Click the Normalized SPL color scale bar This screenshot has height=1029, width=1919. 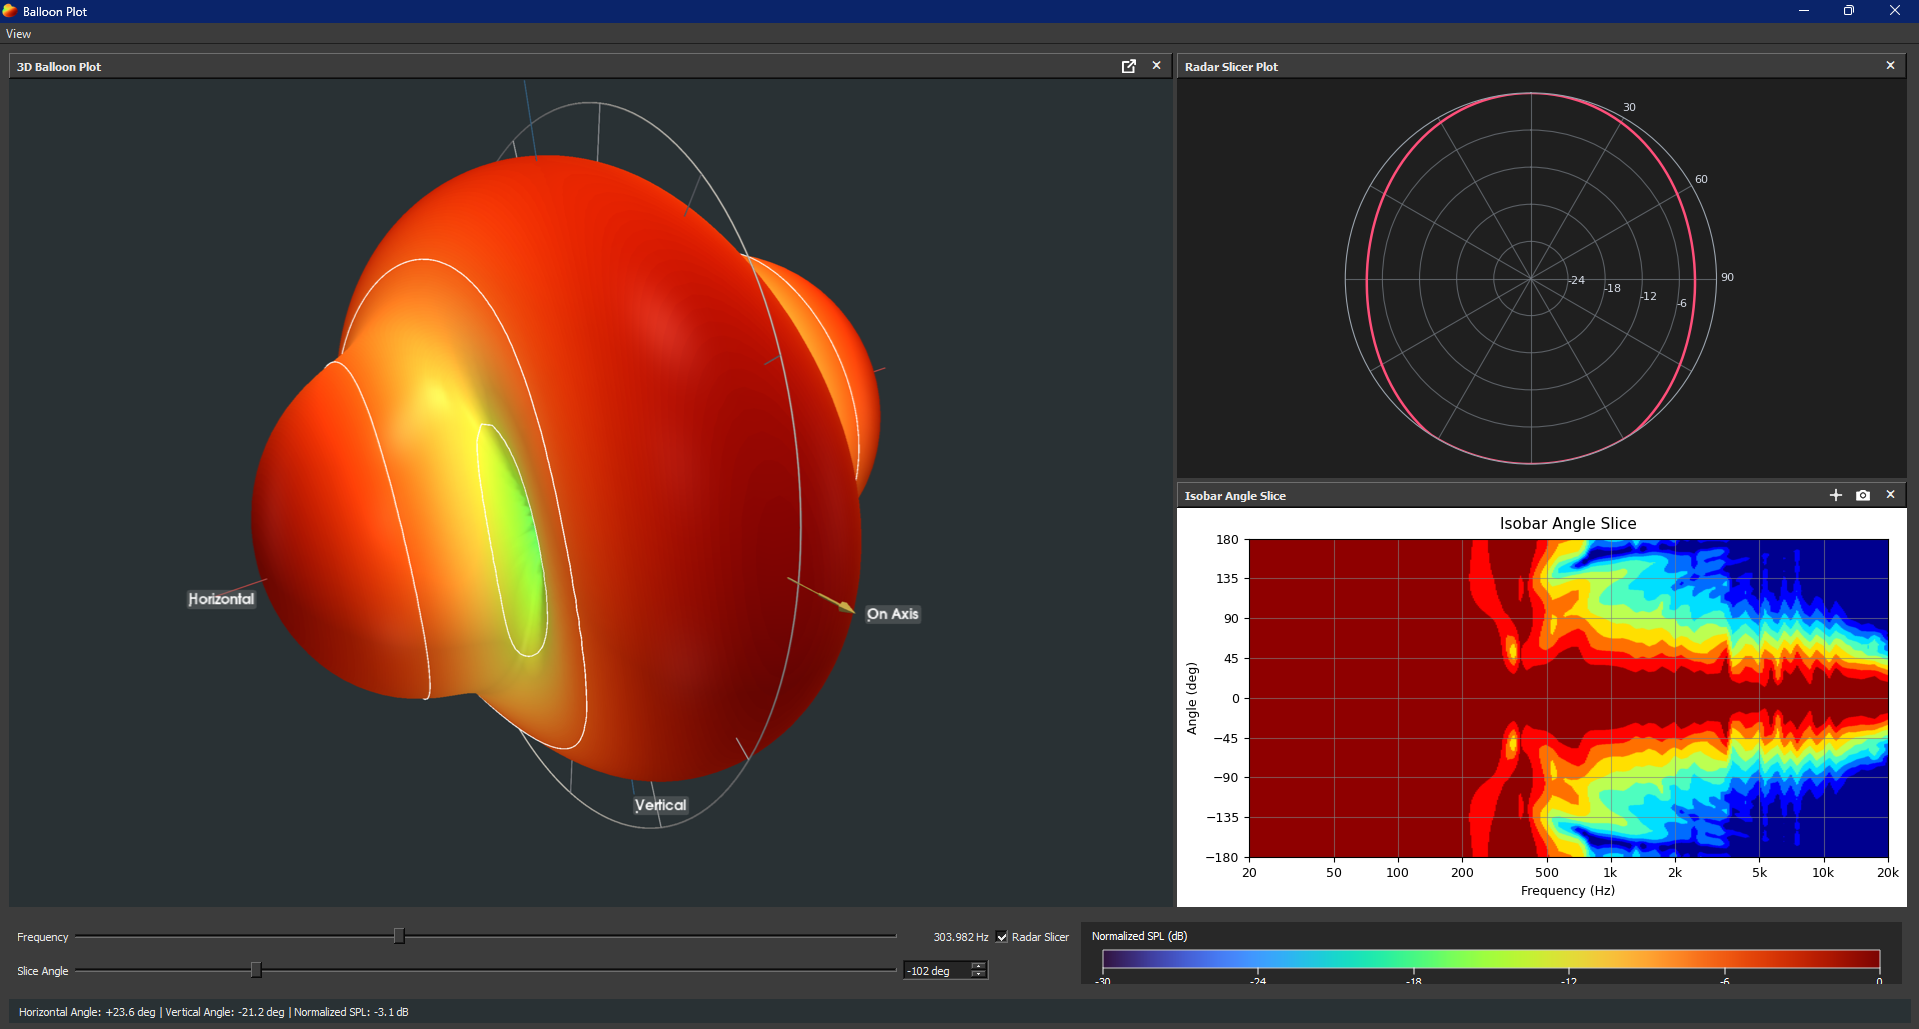coord(1491,959)
